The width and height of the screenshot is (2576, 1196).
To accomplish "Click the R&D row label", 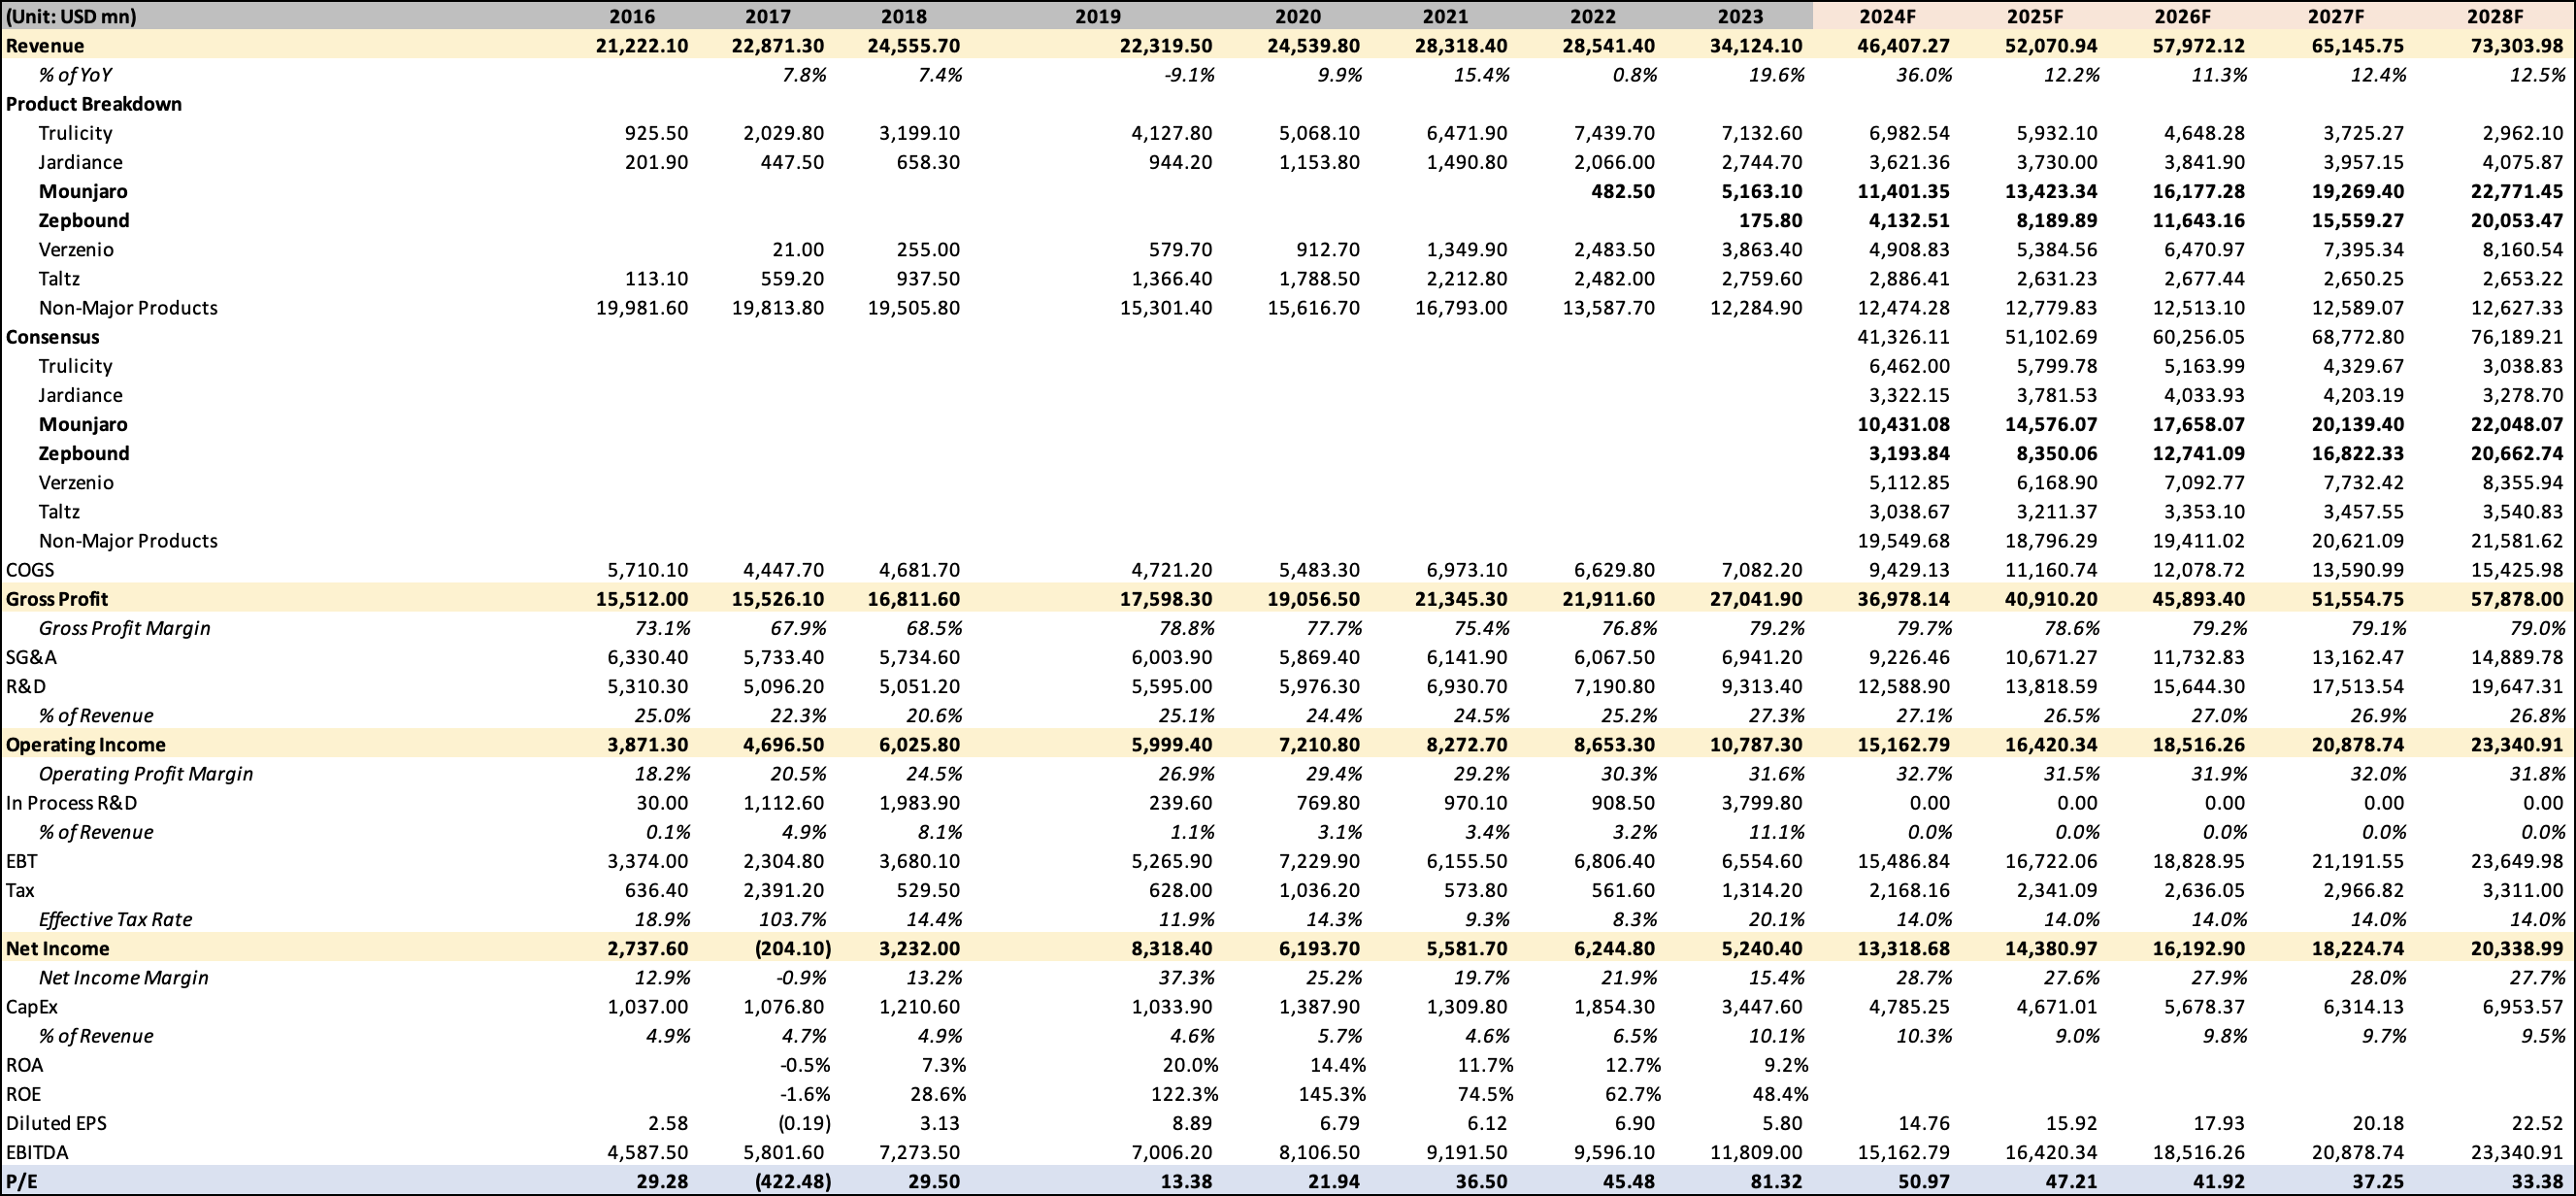I will pos(26,685).
